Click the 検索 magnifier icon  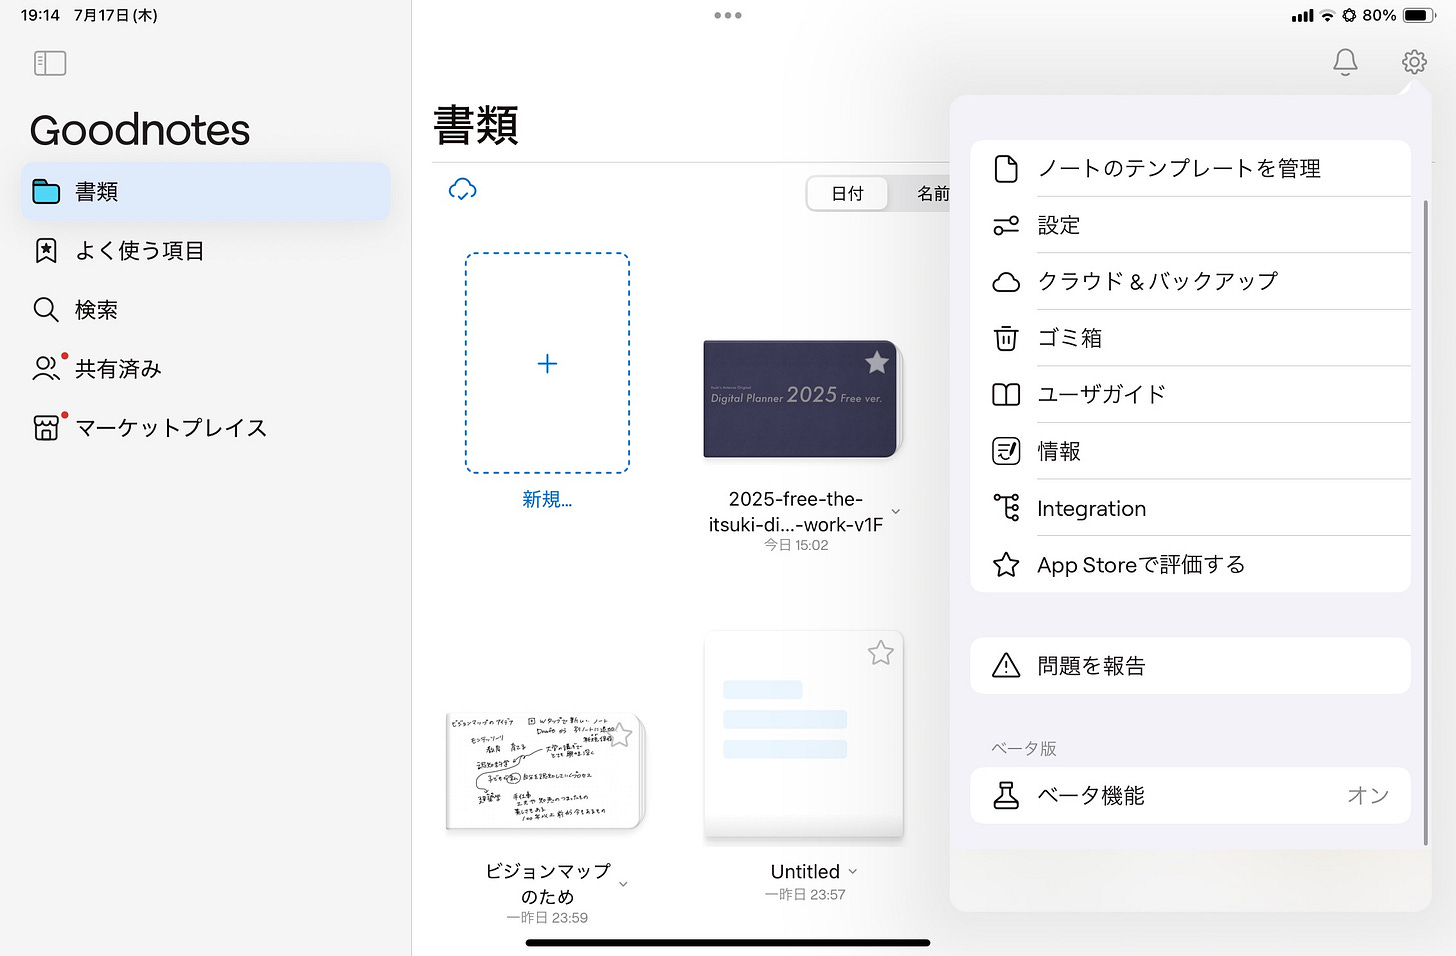tap(46, 309)
